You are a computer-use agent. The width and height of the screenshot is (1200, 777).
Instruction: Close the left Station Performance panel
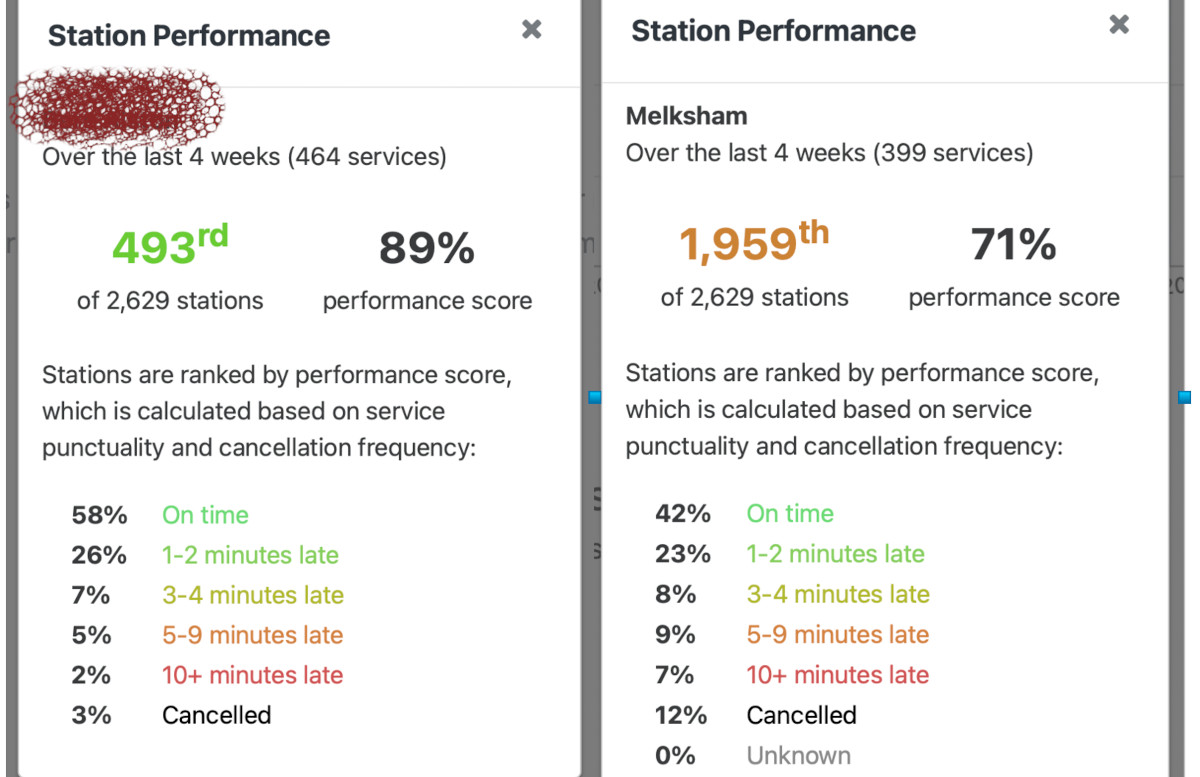coord(532,30)
